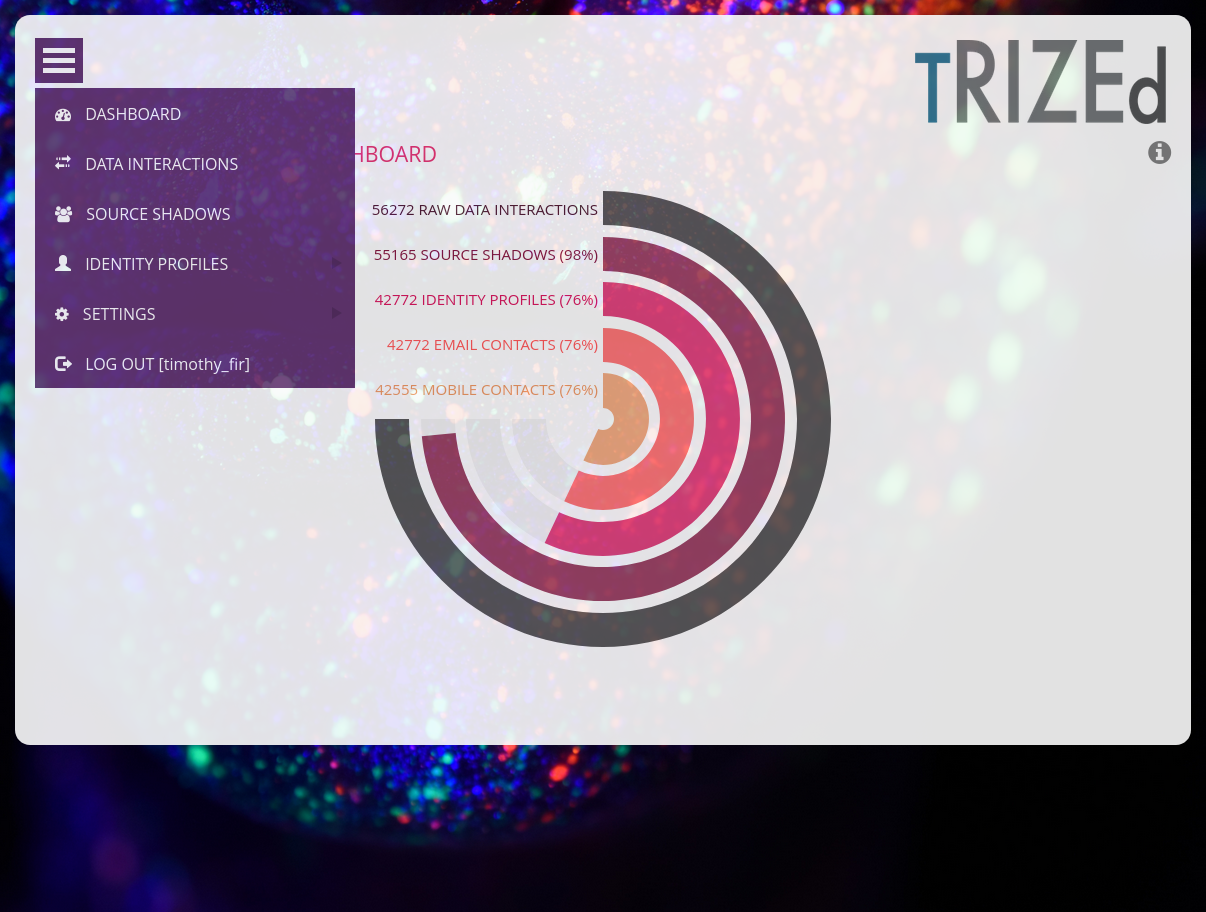Click the Source Shadows group icon
The height and width of the screenshot is (912, 1206).
click(63, 214)
